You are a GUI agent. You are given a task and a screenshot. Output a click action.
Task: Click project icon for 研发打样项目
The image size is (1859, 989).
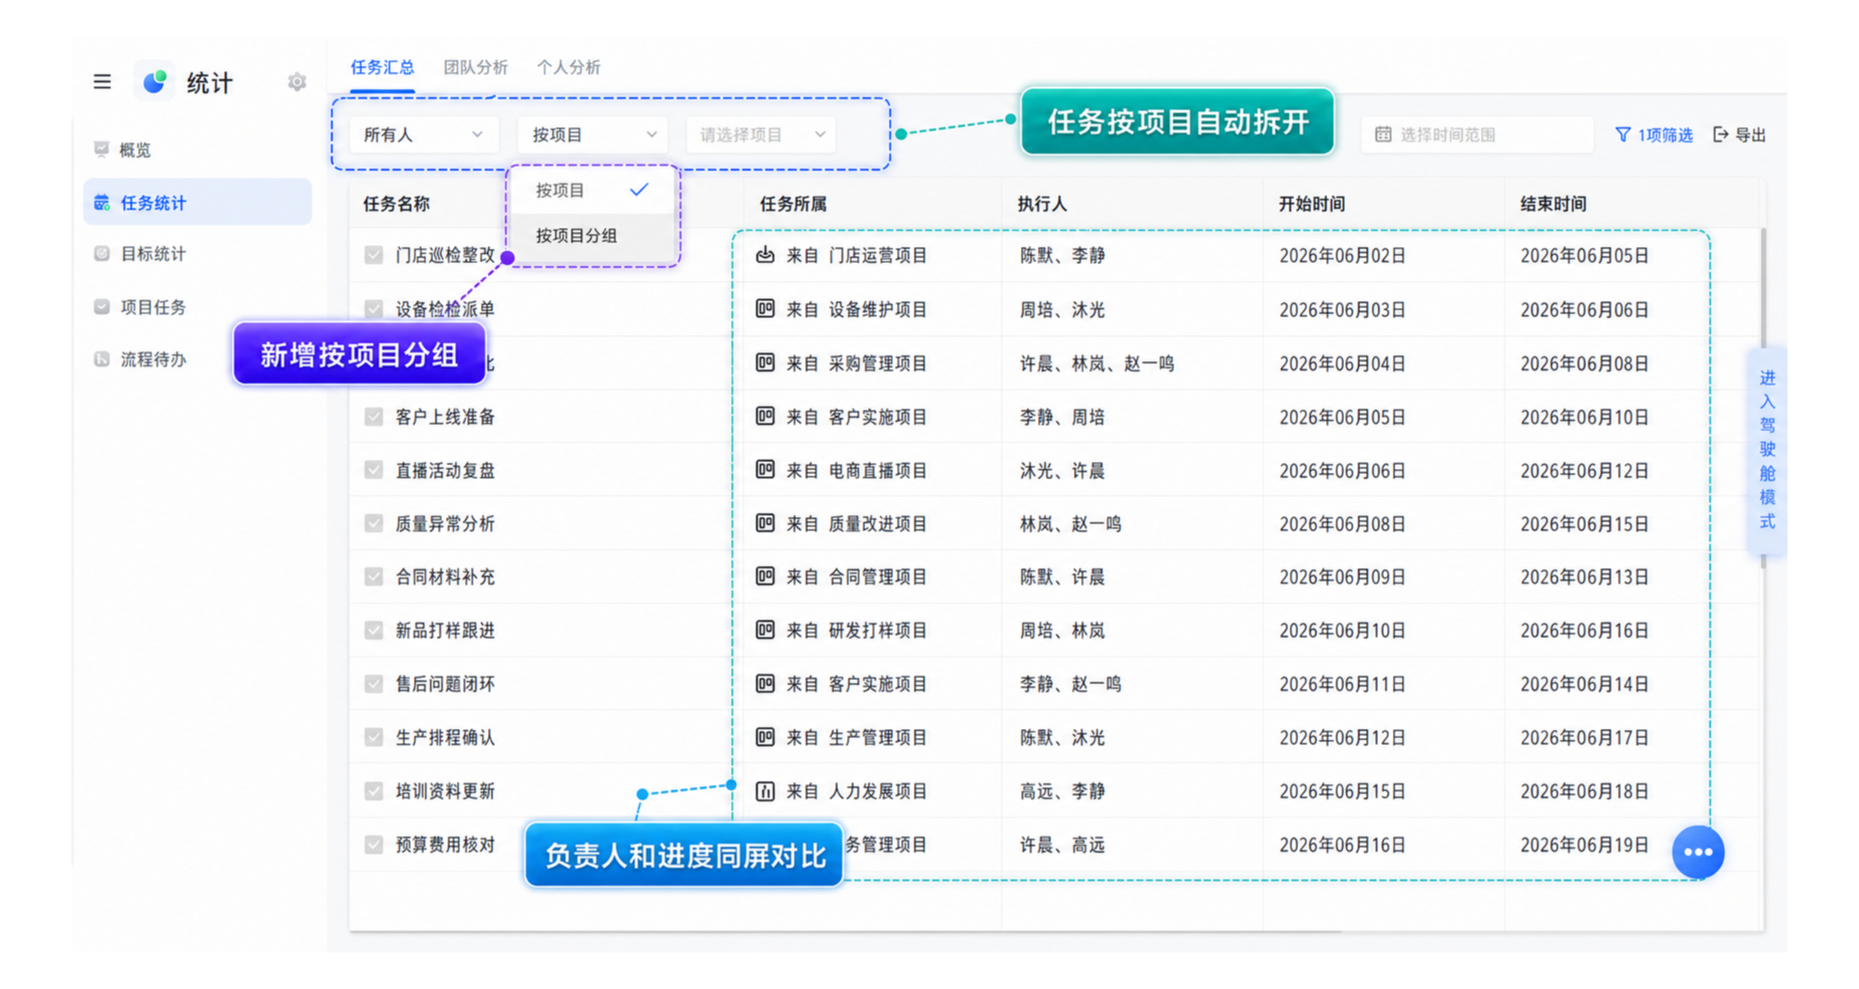pos(765,630)
